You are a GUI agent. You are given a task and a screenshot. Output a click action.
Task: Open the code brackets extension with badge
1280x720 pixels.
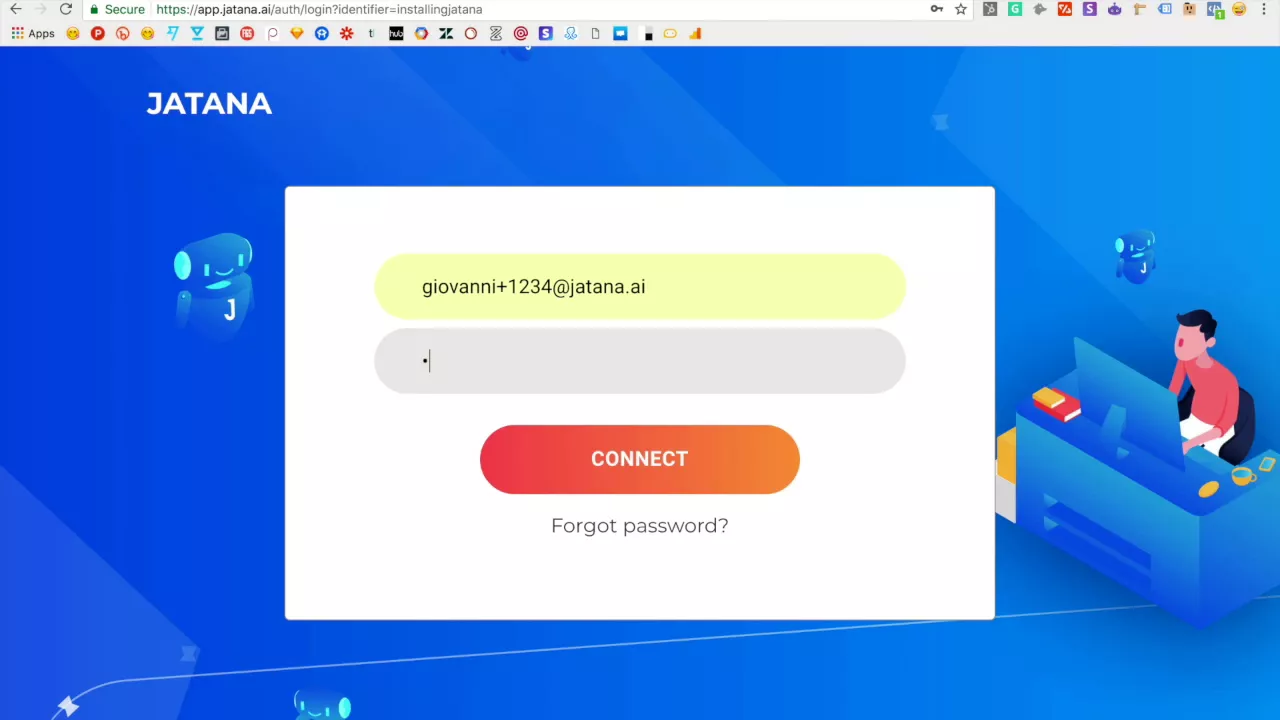point(1214,9)
